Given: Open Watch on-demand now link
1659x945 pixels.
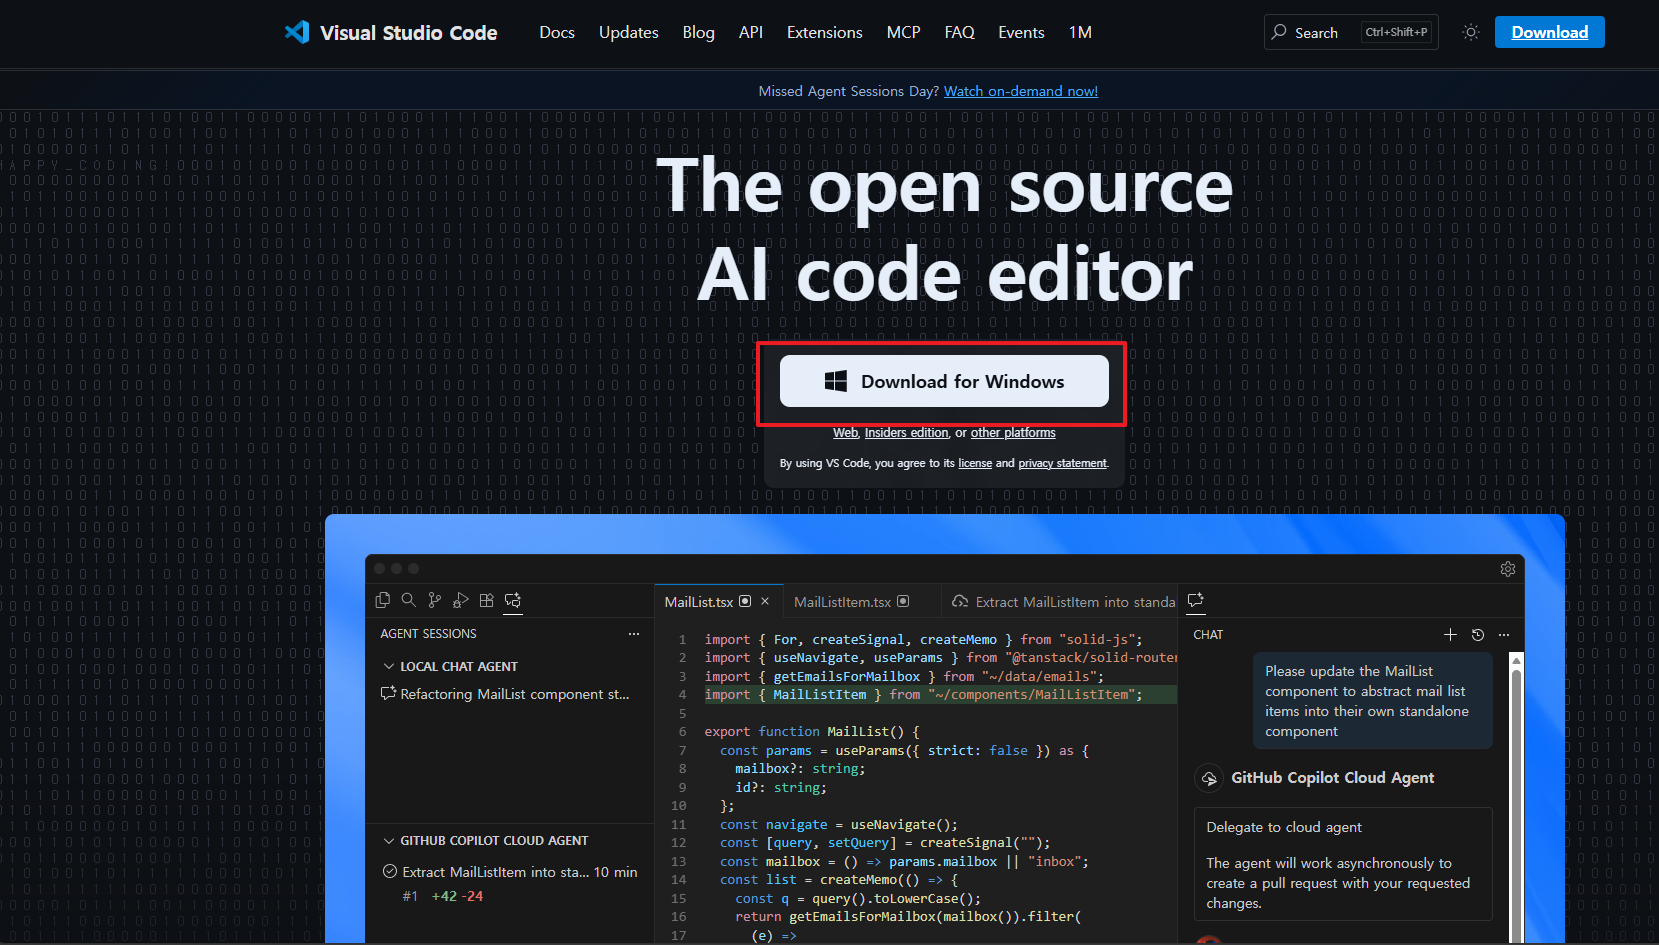Looking at the screenshot, I should click(x=1021, y=91).
